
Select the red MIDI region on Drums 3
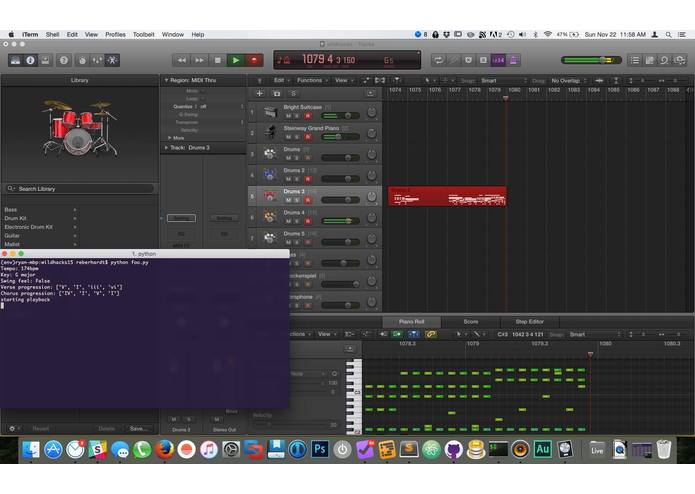click(447, 196)
